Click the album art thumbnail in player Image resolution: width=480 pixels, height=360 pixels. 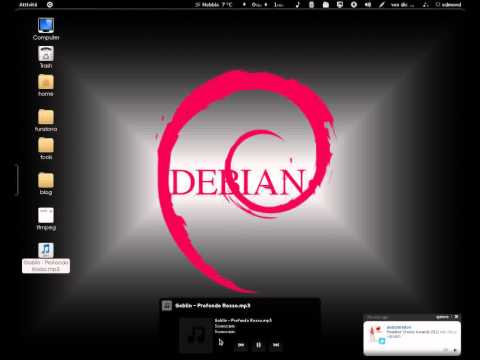196,335
